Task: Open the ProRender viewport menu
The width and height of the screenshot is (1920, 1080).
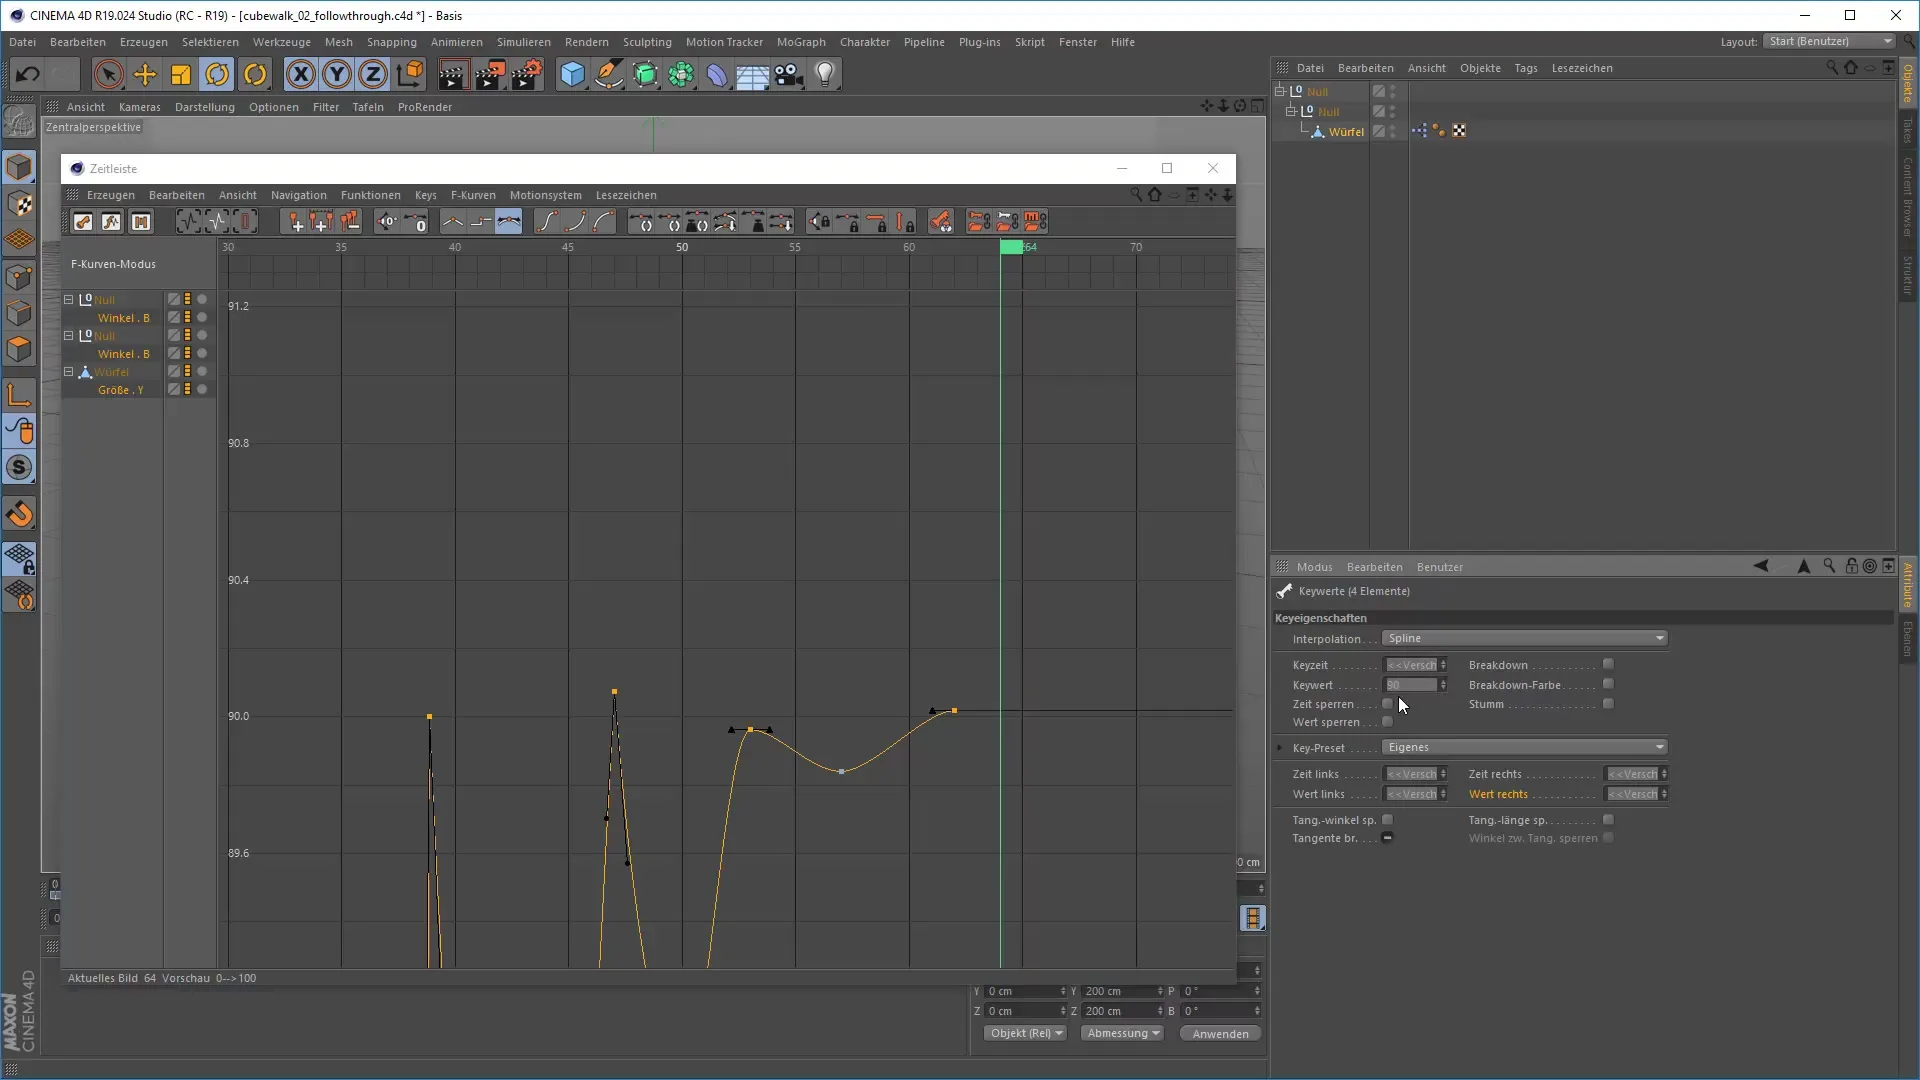Action: click(x=424, y=107)
